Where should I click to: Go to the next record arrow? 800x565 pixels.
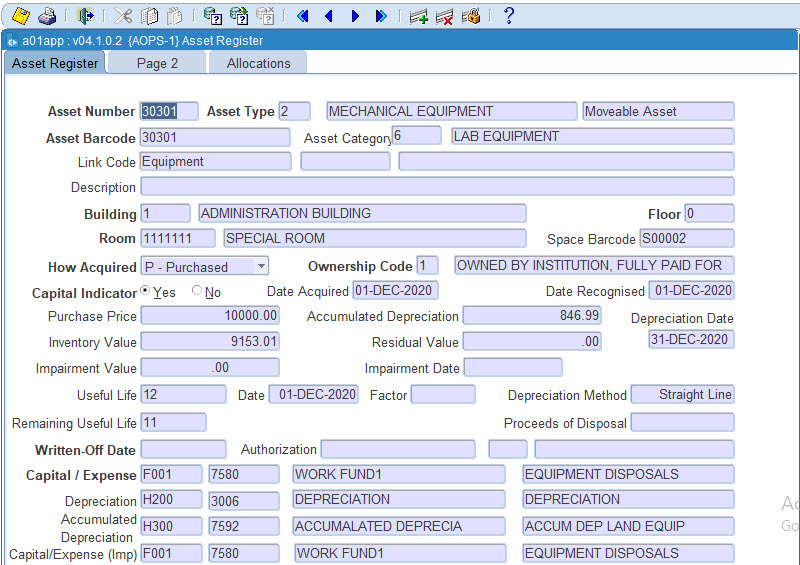[x=355, y=16]
